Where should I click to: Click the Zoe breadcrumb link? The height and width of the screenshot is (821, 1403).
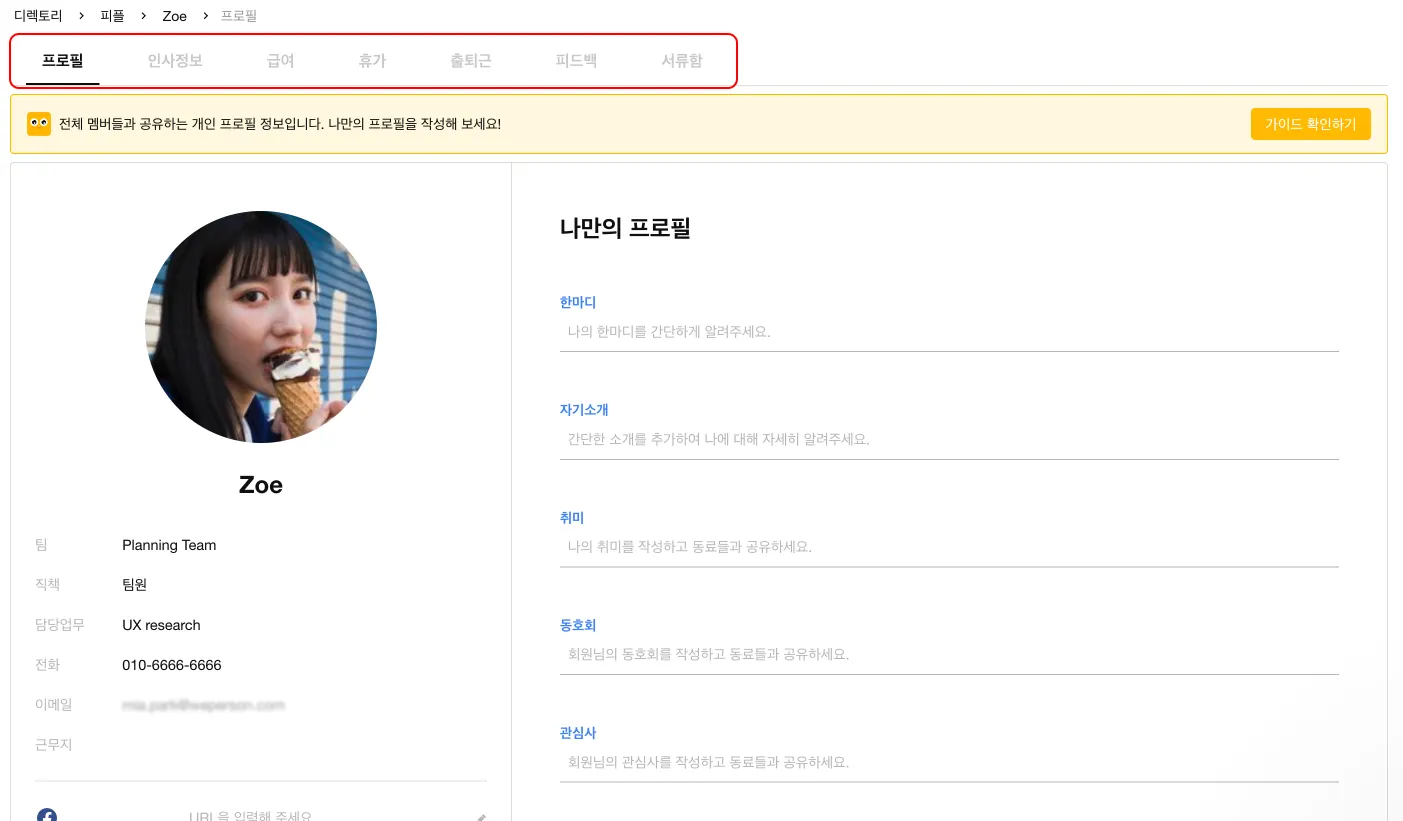pyautogui.click(x=174, y=16)
